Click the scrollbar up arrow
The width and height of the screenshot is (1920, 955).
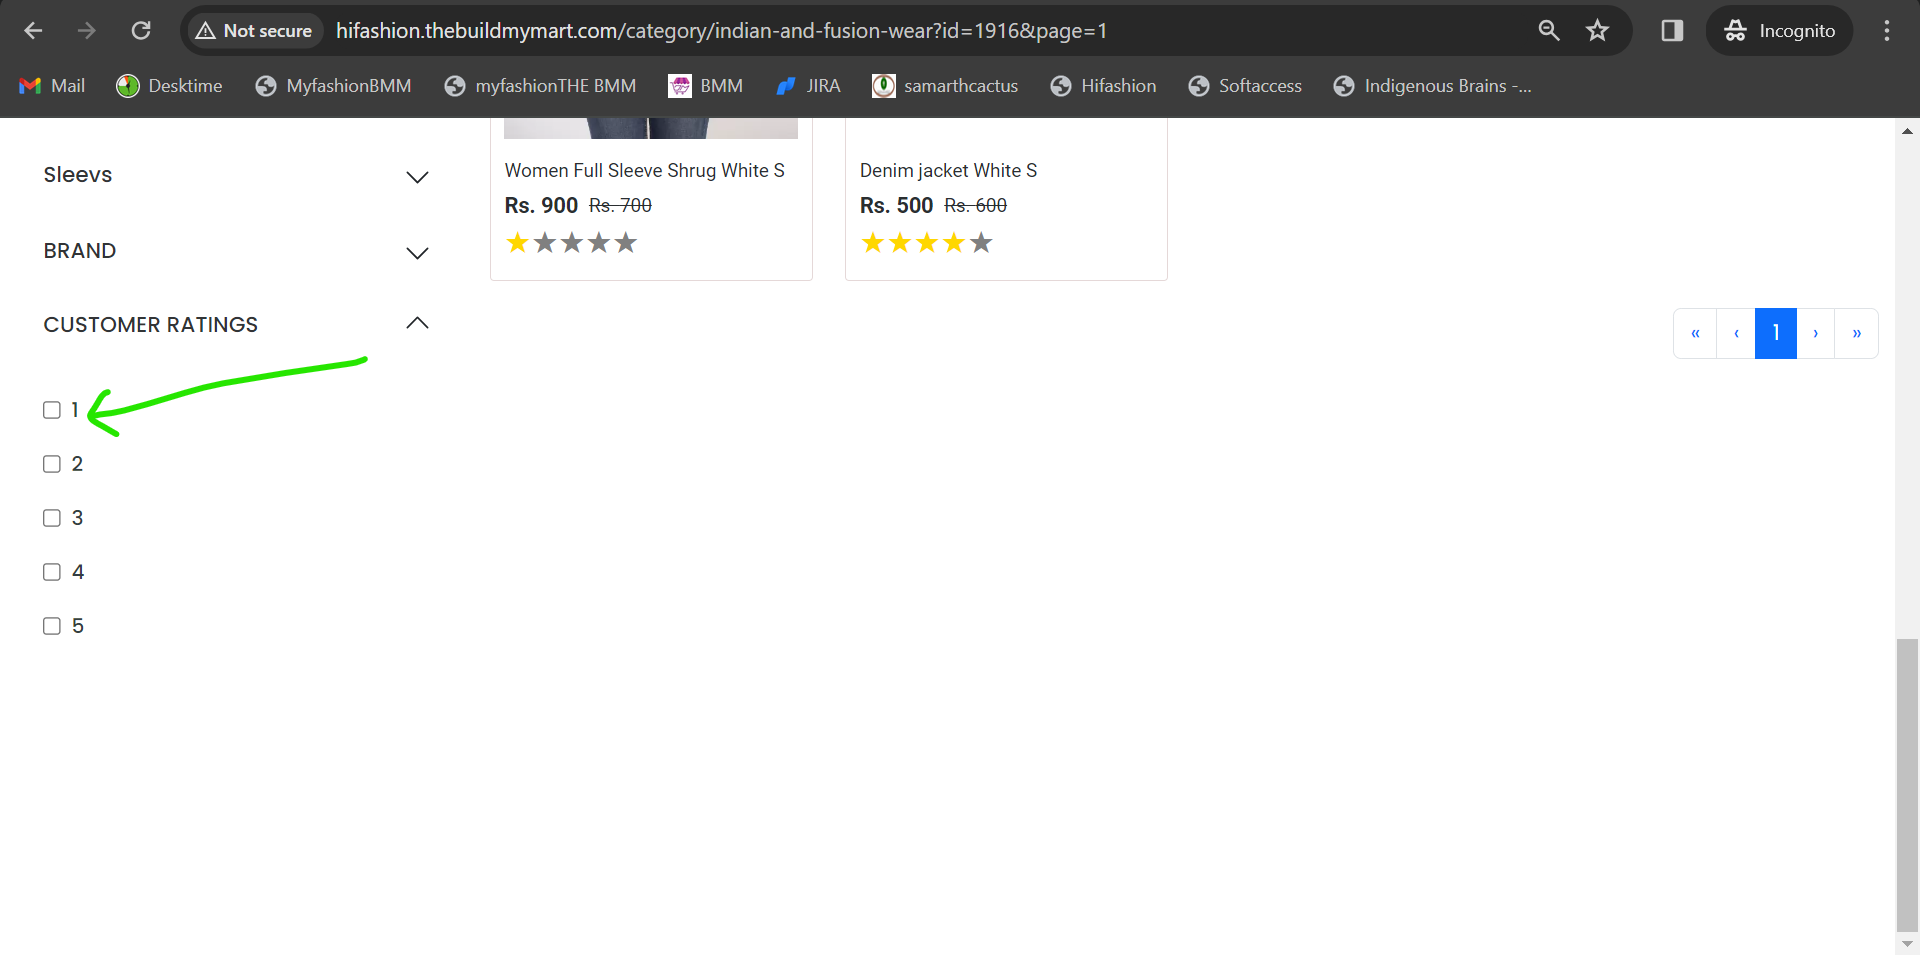tap(1907, 130)
